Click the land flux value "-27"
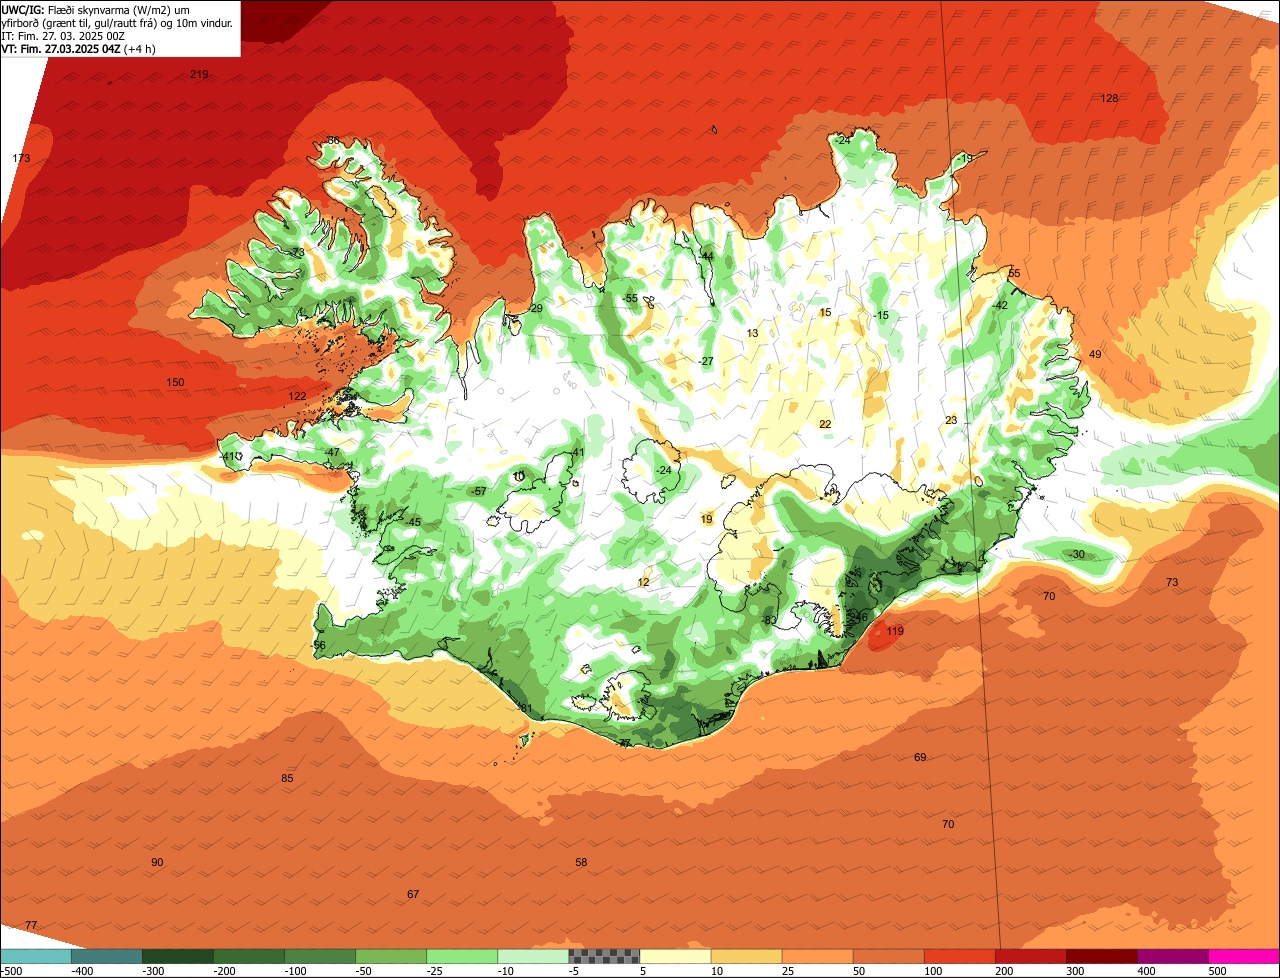The width and height of the screenshot is (1280, 978). point(705,361)
